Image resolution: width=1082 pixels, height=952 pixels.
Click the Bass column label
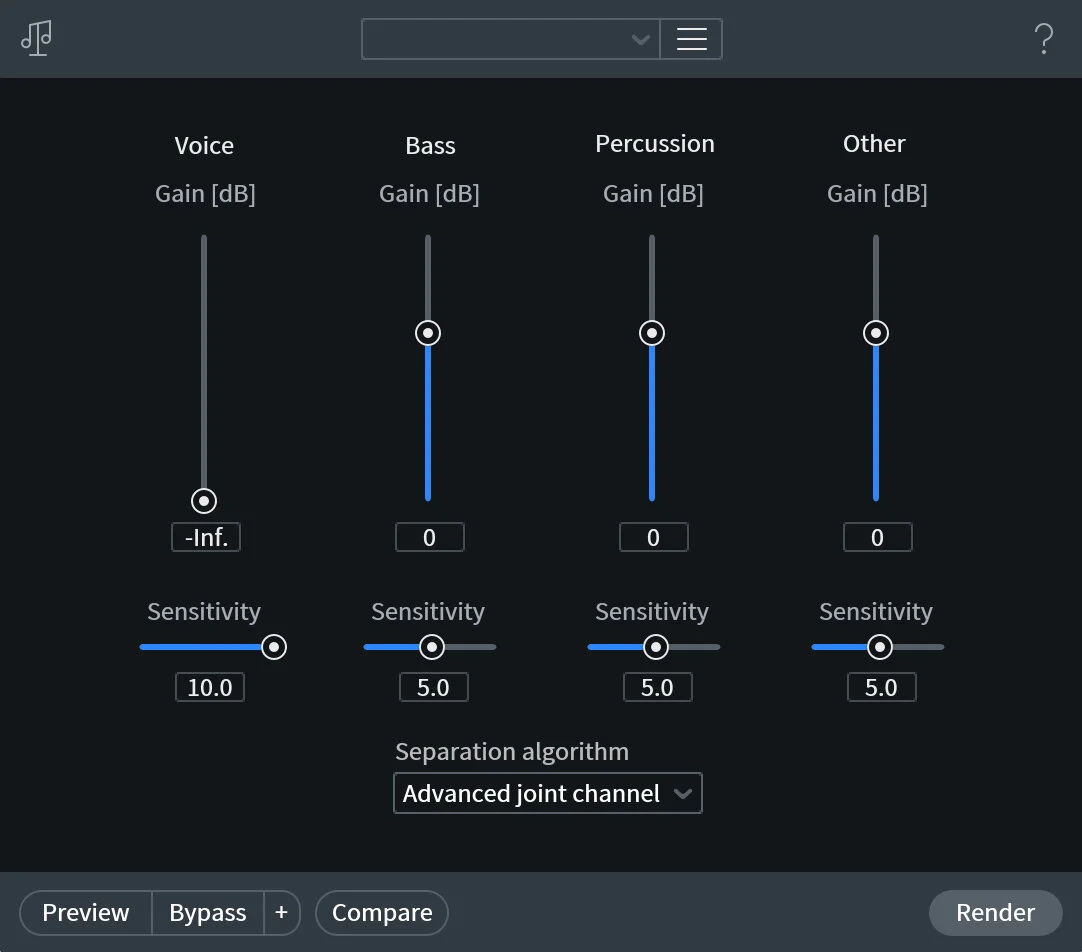(431, 146)
